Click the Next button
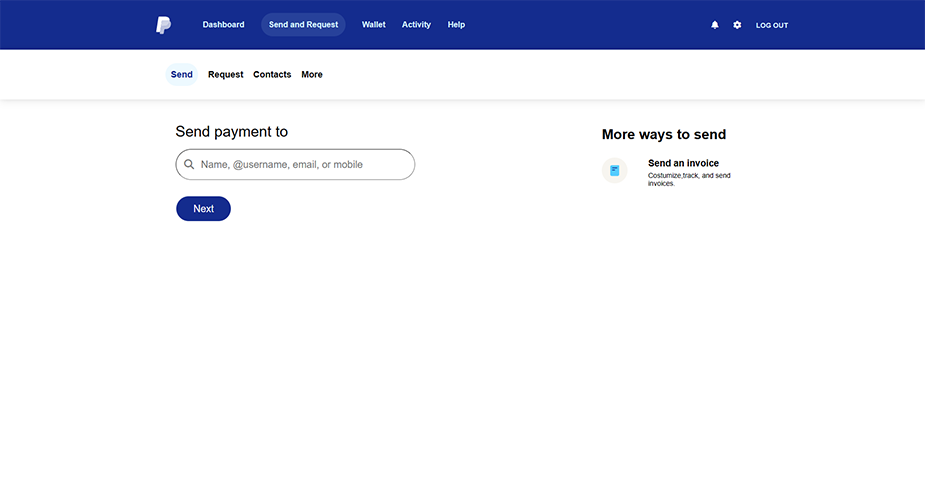 pos(204,209)
